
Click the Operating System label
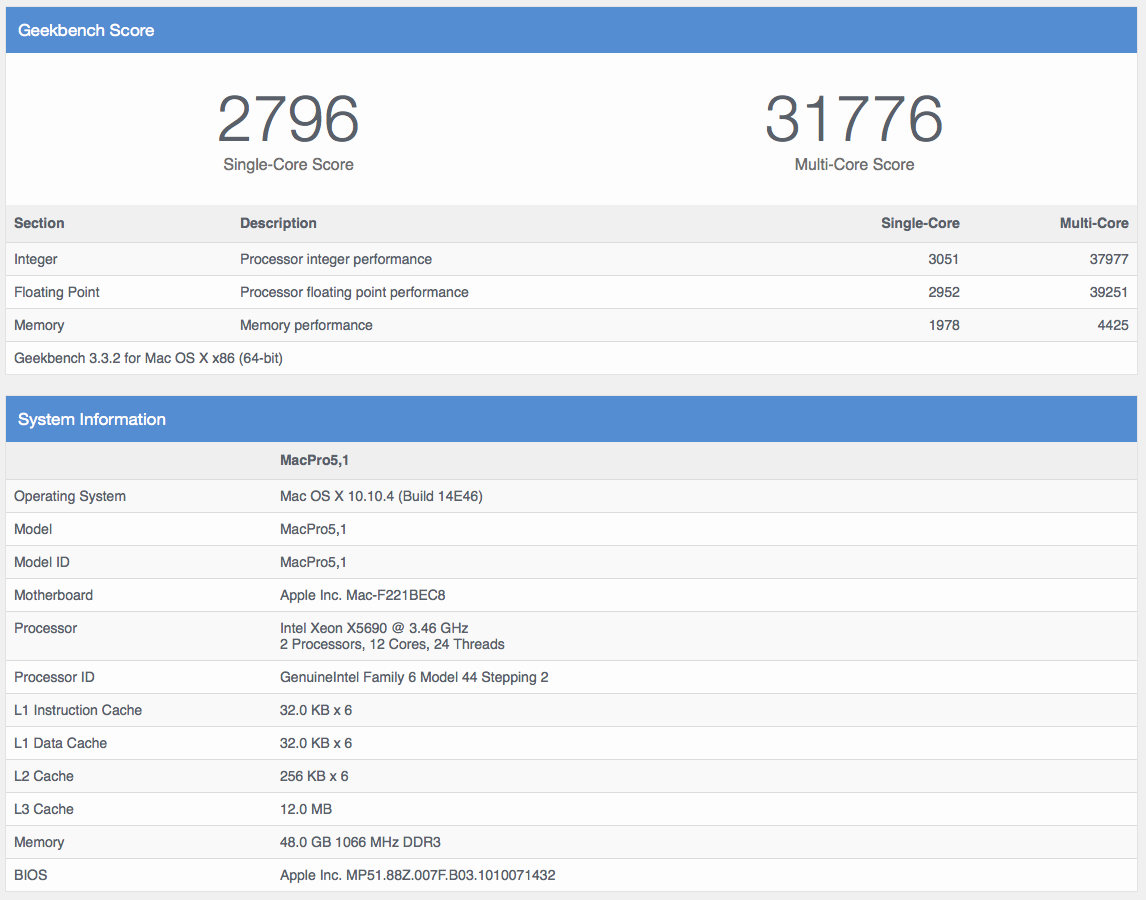pyautogui.click(x=70, y=496)
